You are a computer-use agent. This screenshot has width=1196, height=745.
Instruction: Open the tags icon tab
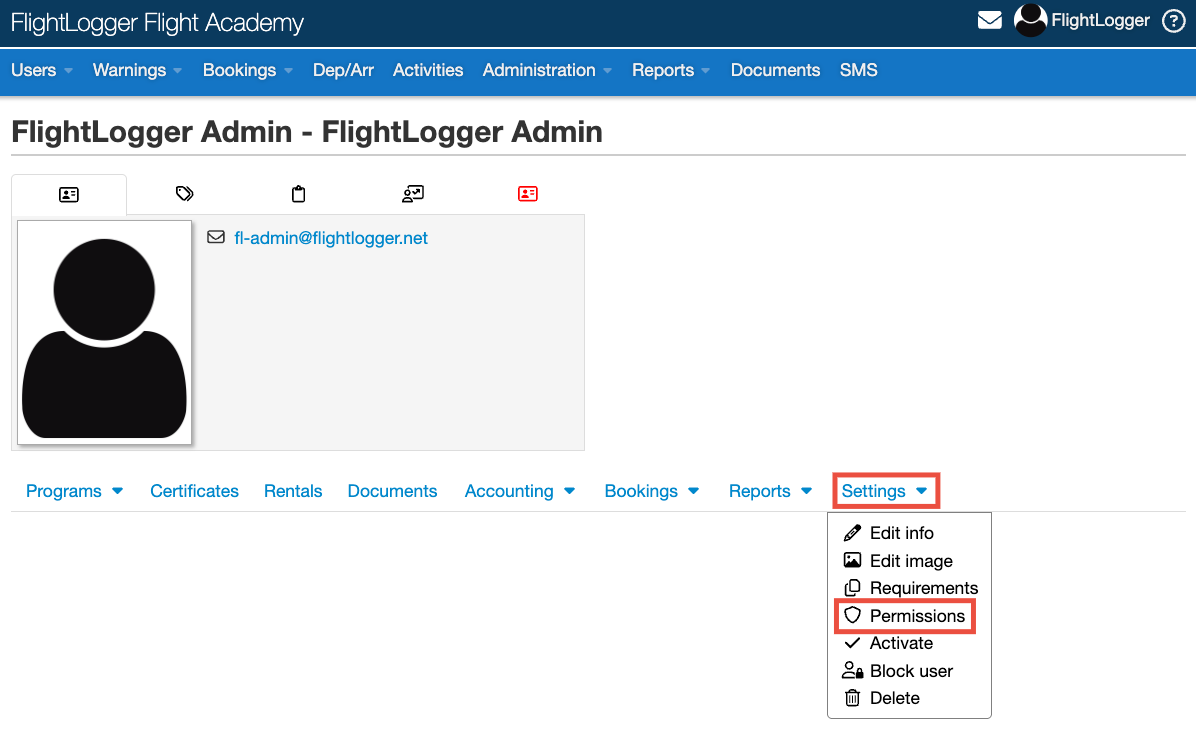coord(184,194)
